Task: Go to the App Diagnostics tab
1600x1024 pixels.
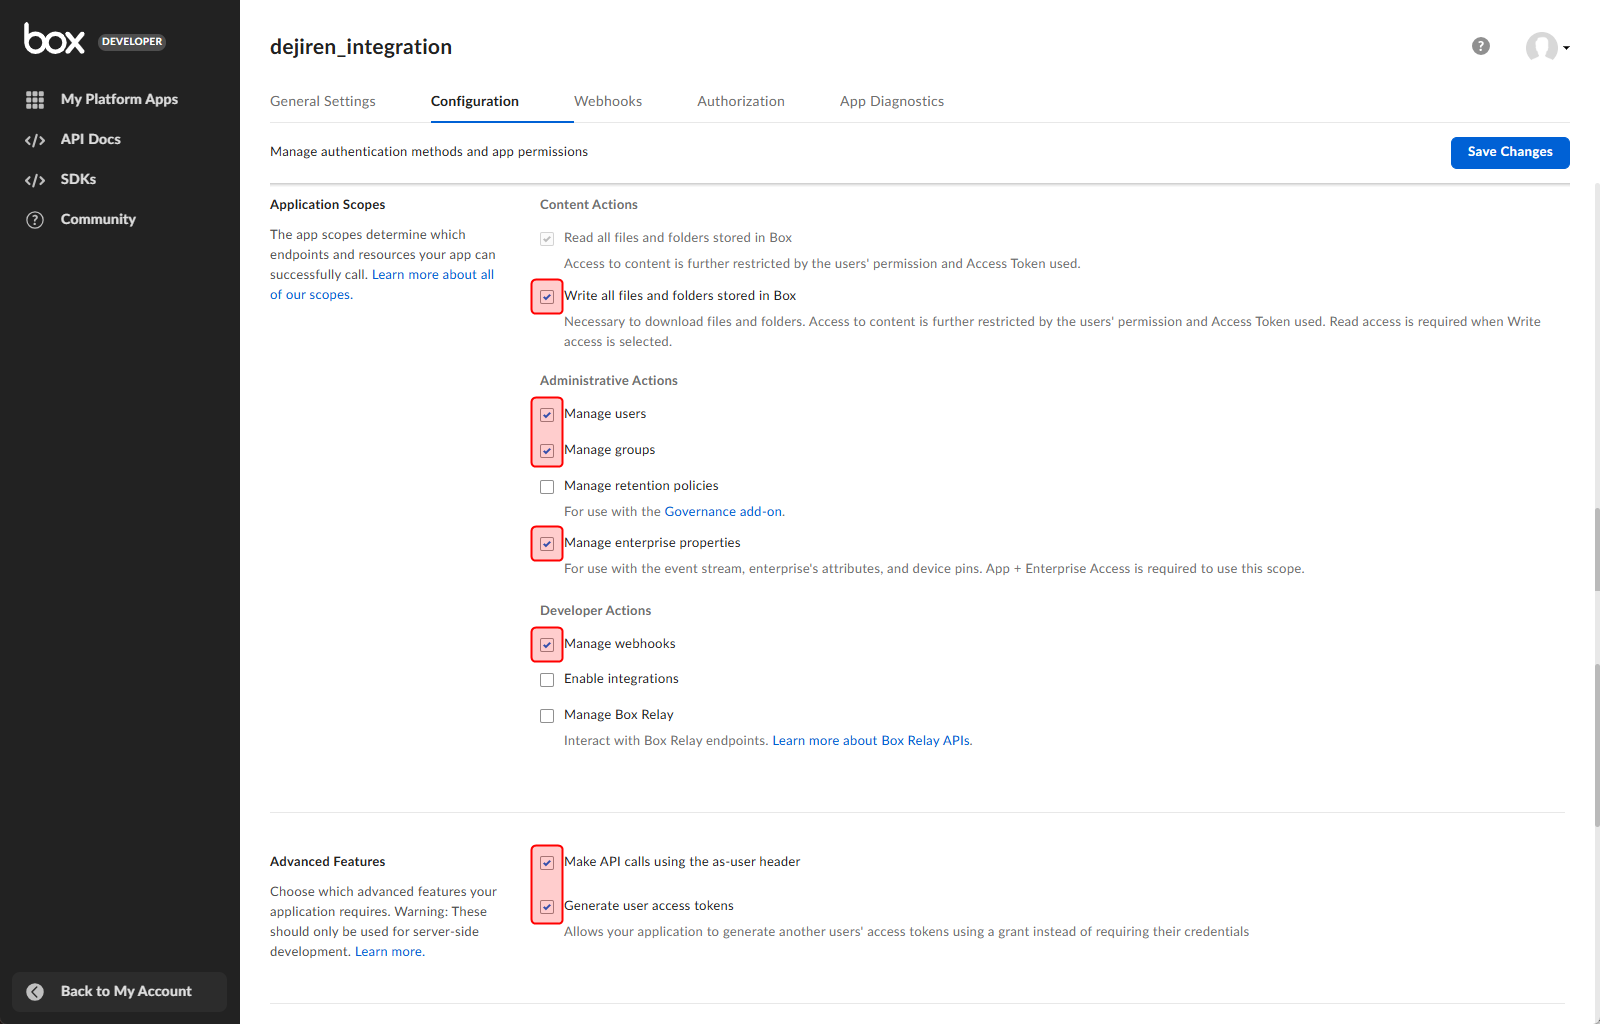Action: [892, 101]
